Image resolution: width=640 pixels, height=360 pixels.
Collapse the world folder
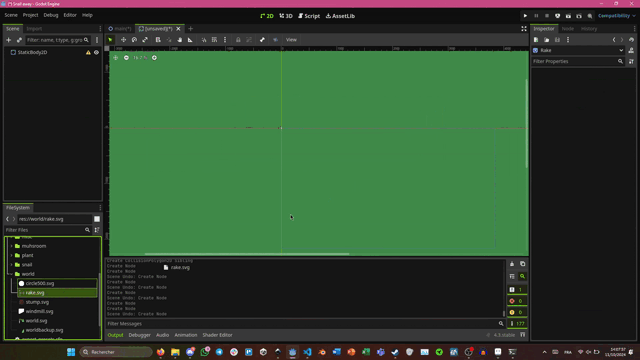[11, 274]
